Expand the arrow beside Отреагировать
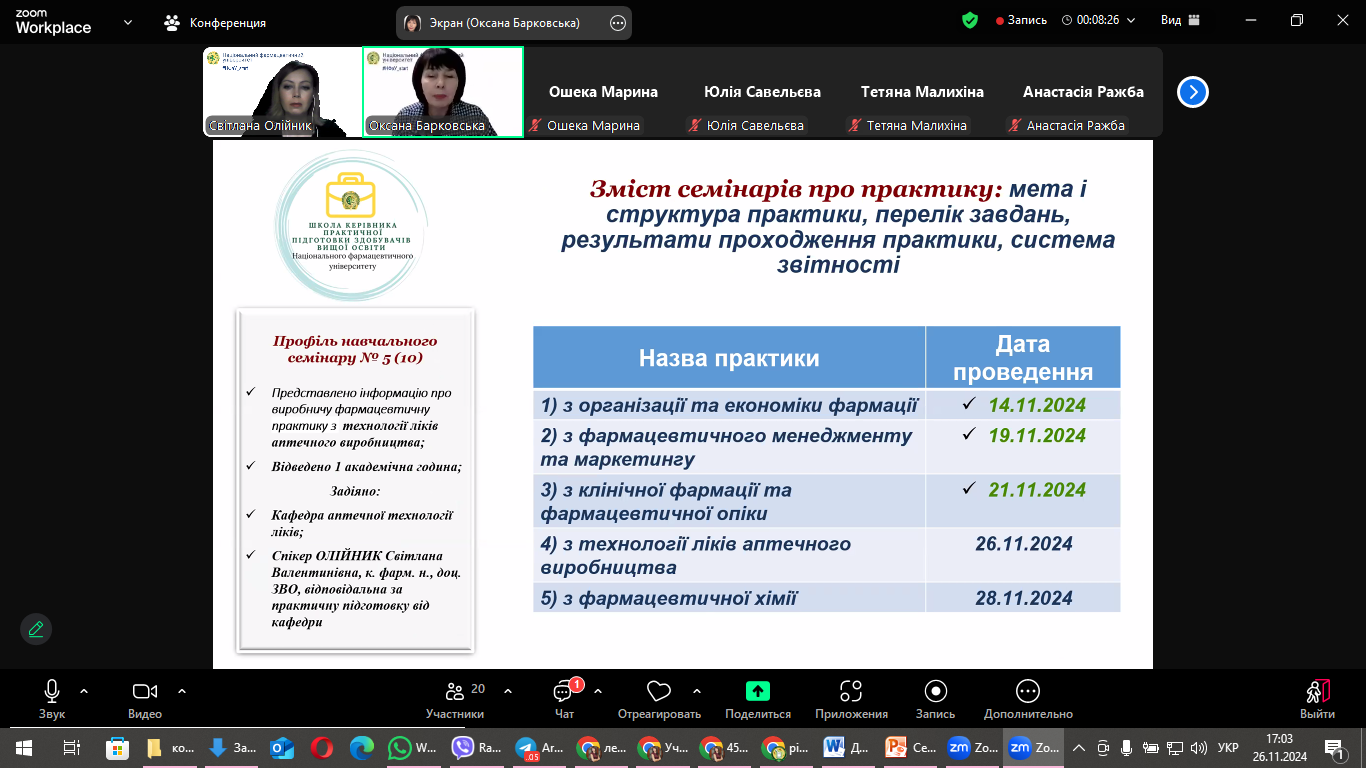 pos(697,691)
